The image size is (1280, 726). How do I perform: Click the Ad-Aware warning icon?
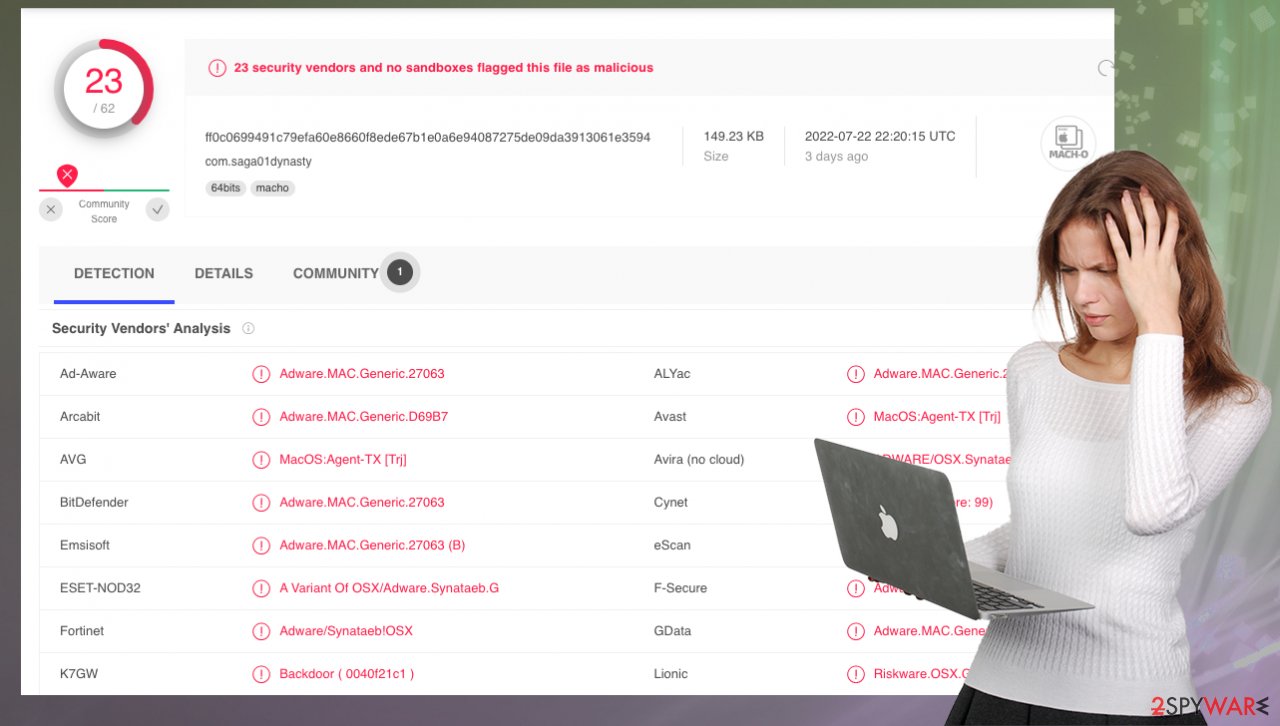click(261, 374)
